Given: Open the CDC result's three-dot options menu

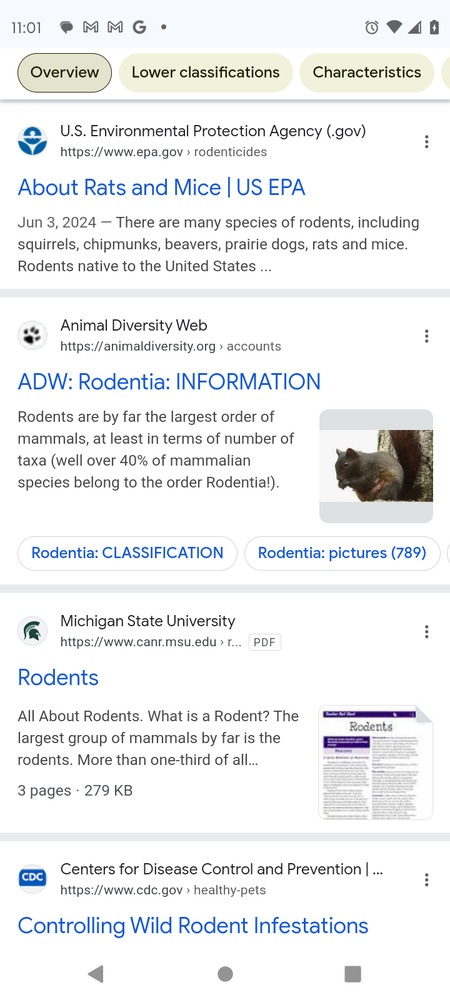Looking at the screenshot, I should coord(426,879).
